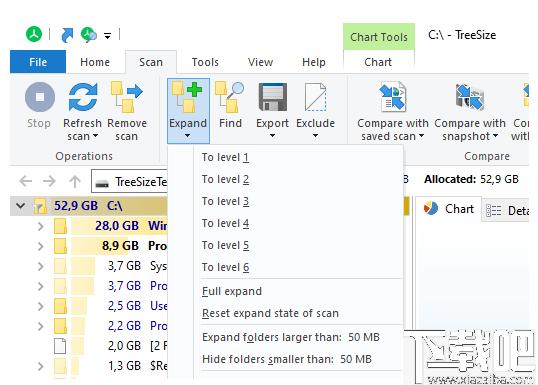The height and width of the screenshot is (385, 538).
Task: Select Reset expand state of scan
Action: tap(285, 313)
